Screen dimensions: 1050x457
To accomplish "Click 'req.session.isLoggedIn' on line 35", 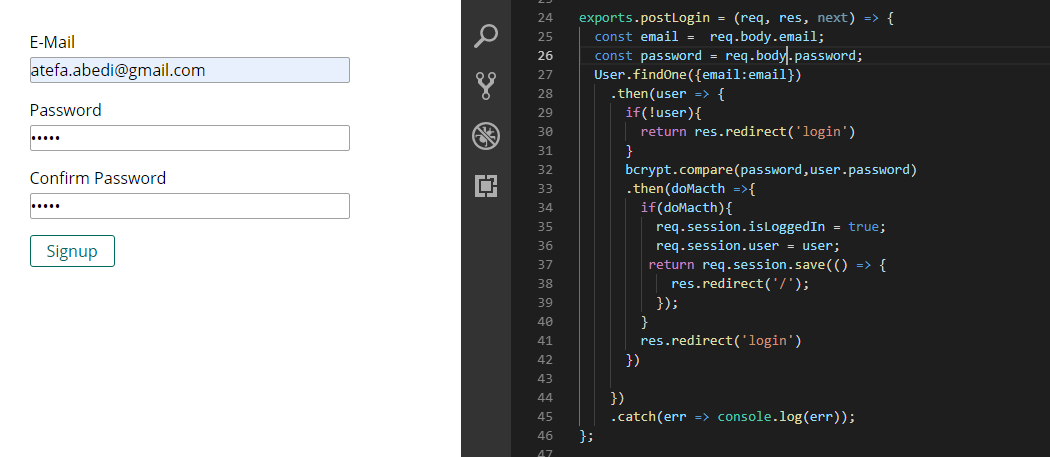I will (741, 226).
